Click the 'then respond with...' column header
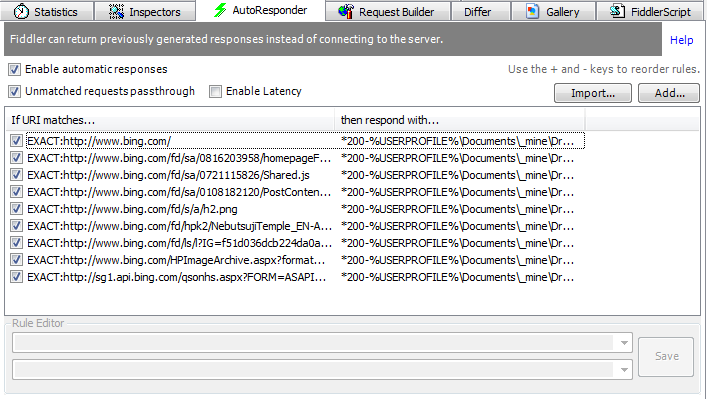The height and width of the screenshot is (399, 707). click(460, 120)
